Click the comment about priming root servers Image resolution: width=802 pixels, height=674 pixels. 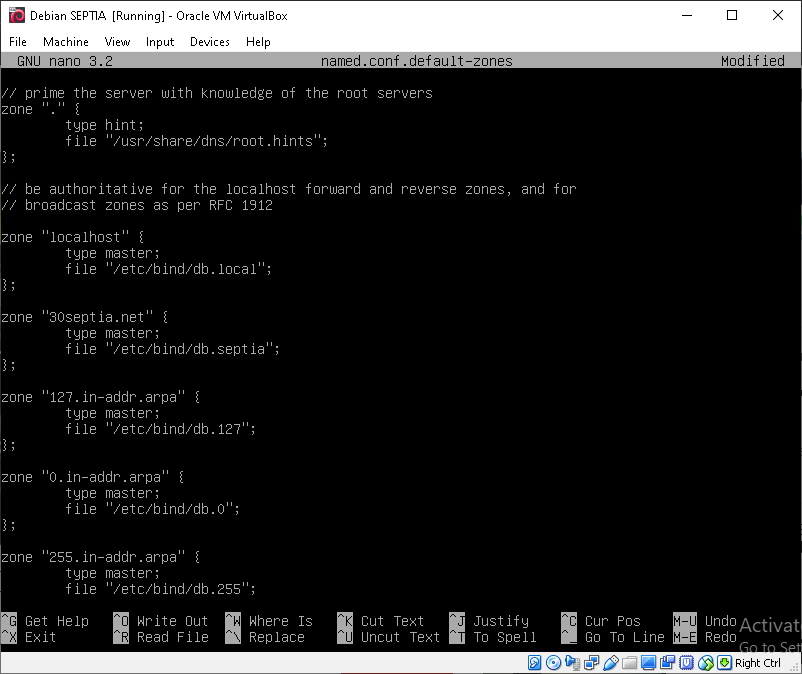click(217, 93)
